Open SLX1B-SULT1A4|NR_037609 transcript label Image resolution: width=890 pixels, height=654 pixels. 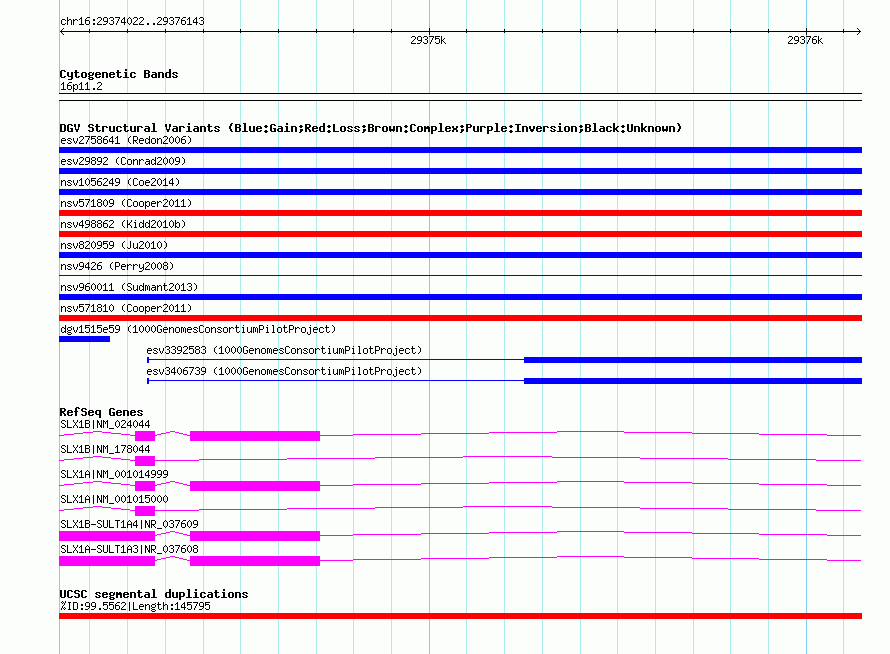(129, 525)
